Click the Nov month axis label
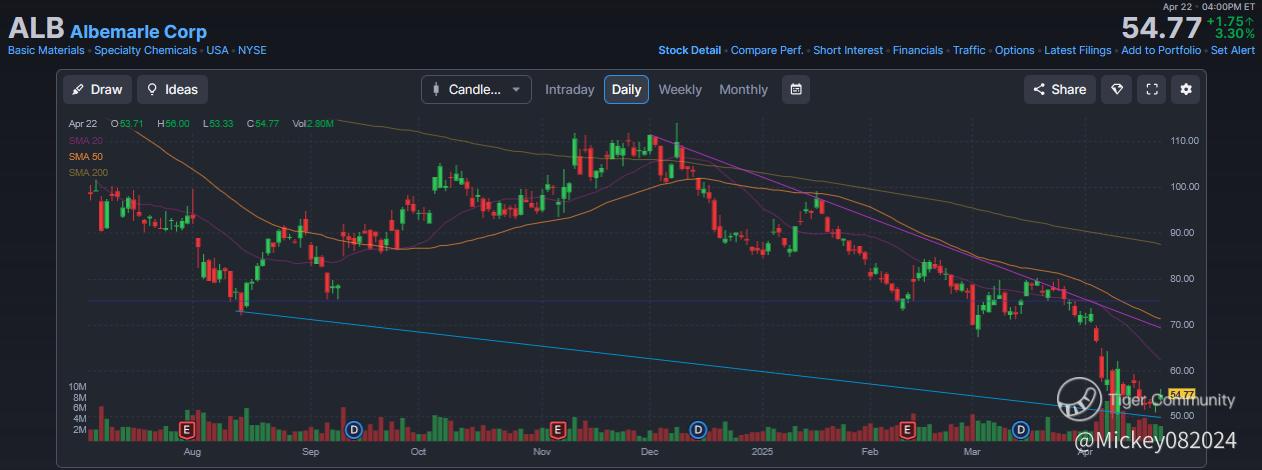The height and width of the screenshot is (470, 1262). coord(543,452)
